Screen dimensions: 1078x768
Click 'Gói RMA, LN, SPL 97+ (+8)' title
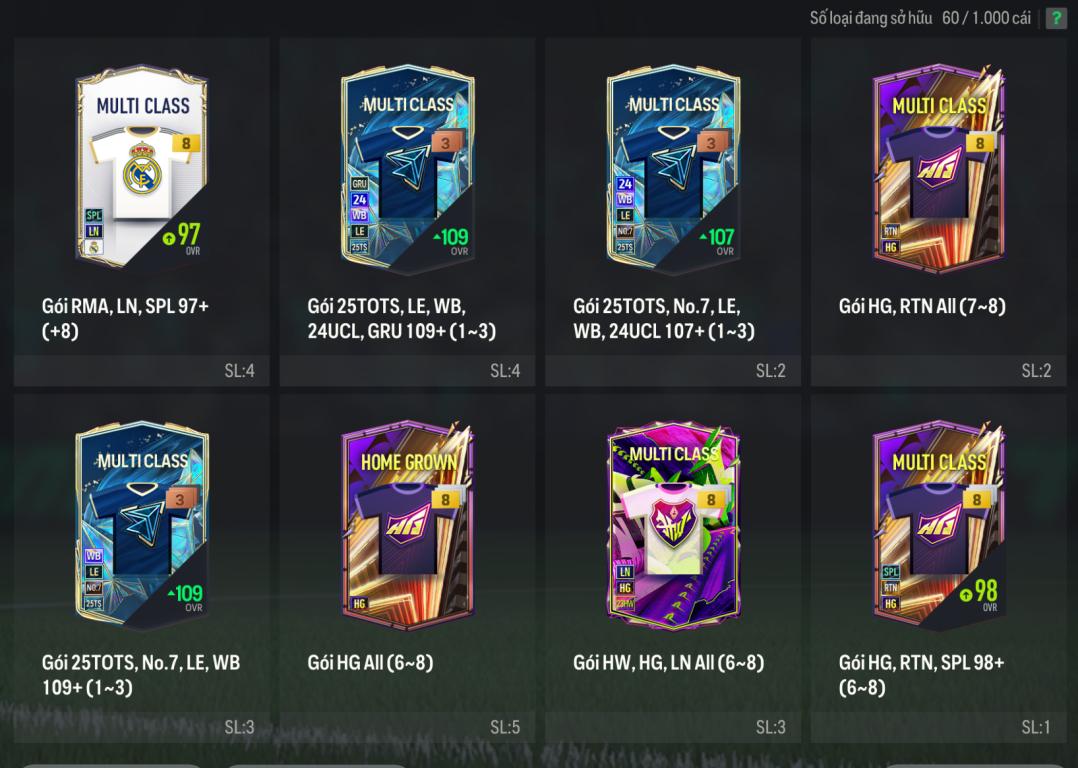point(125,318)
